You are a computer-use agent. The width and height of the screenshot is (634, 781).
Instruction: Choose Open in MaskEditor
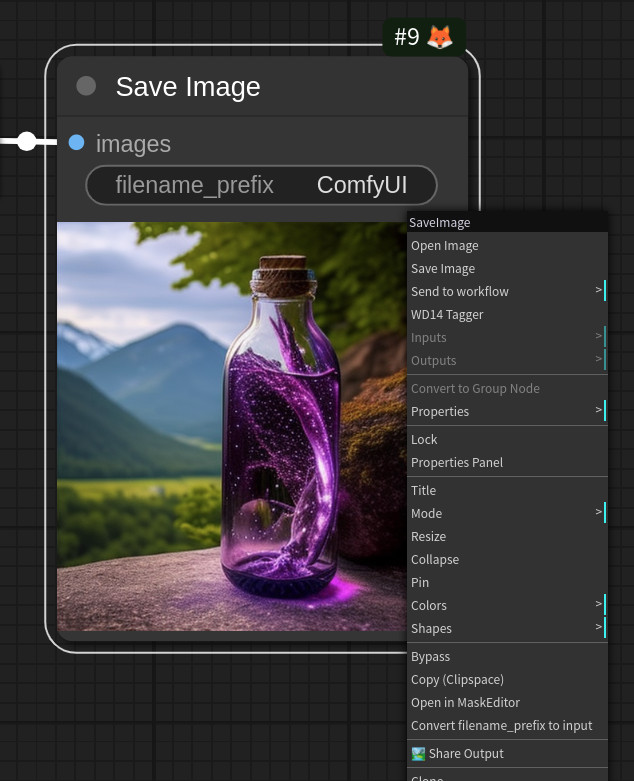[x=507, y=702]
